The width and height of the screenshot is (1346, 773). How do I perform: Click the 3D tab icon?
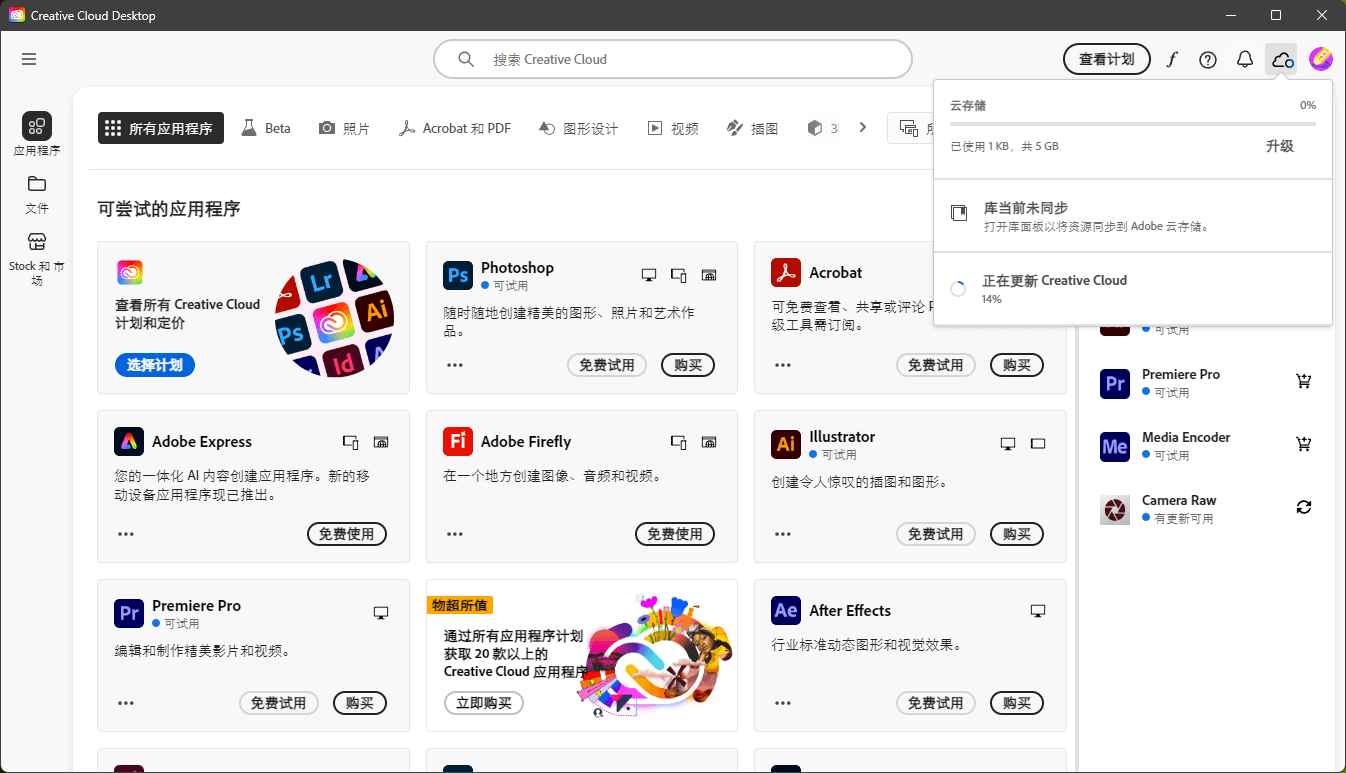click(x=815, y=128)
